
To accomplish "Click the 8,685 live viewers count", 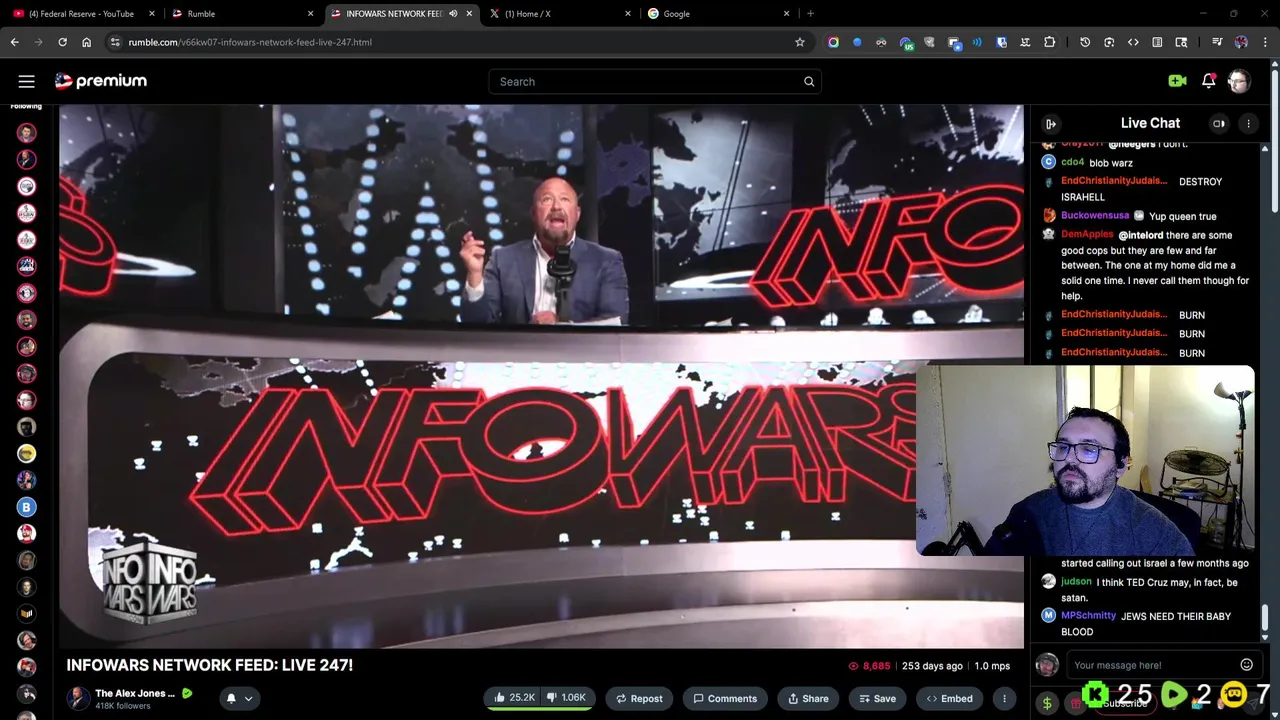I will pos(869,666).
